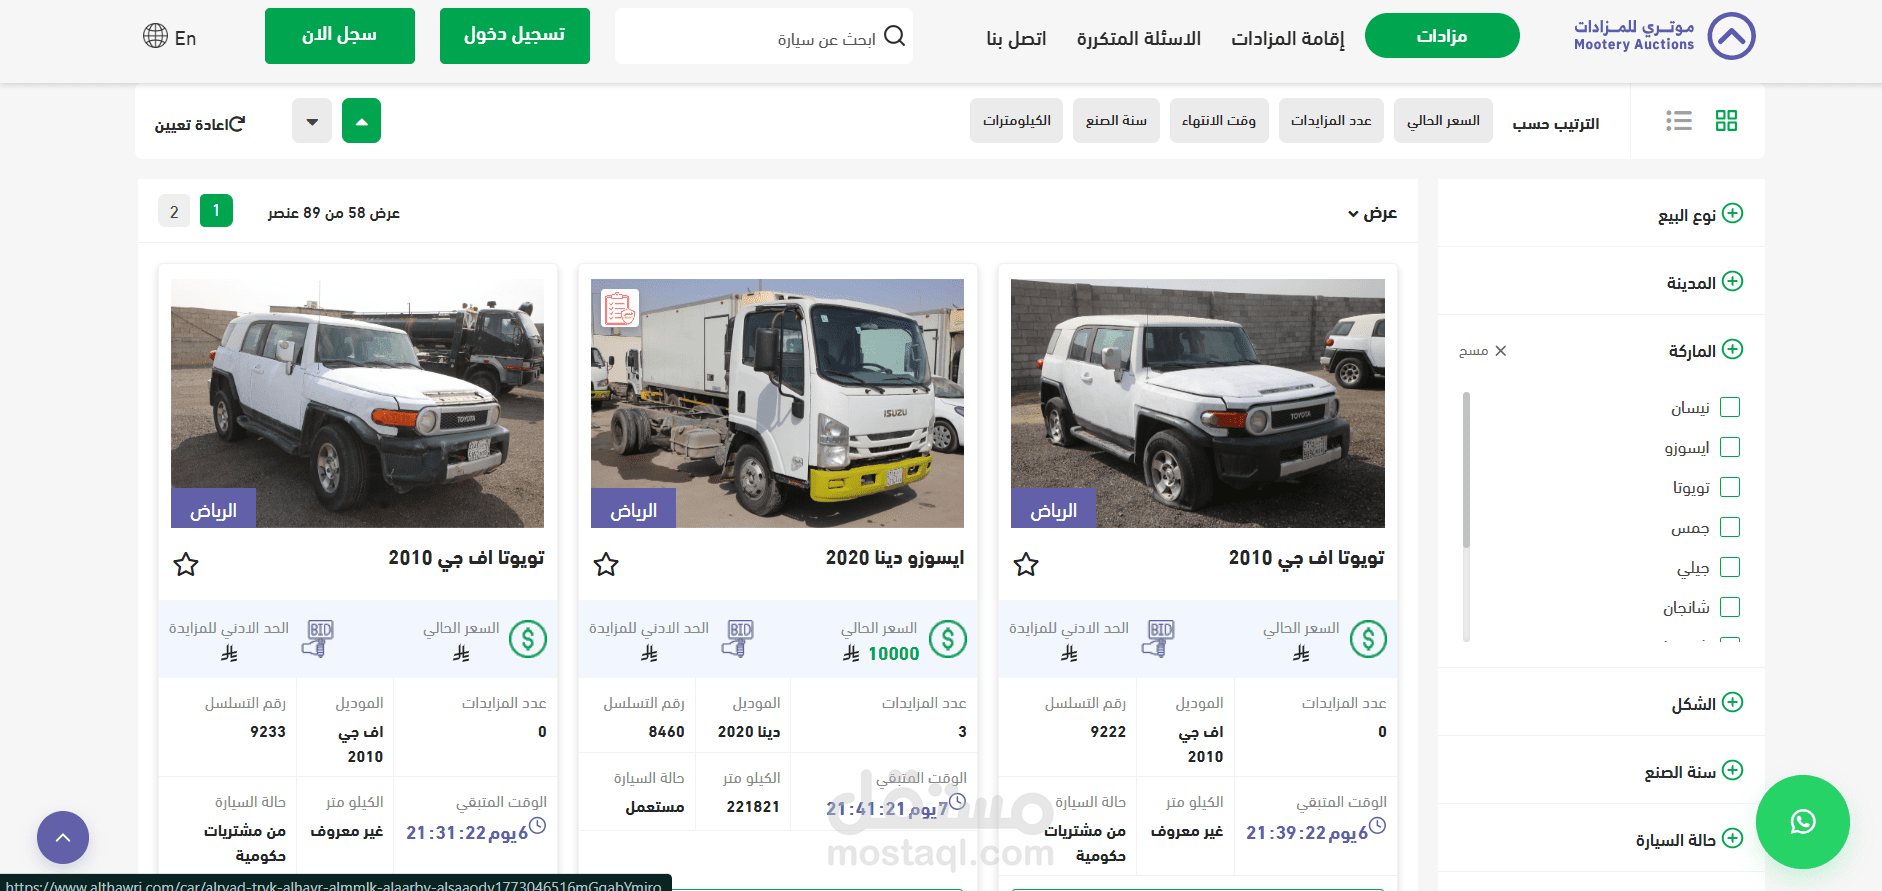Click dollar icon on Toyota 9222 card
Screen dimensions: 1882x891
[x=1368, y=639]
